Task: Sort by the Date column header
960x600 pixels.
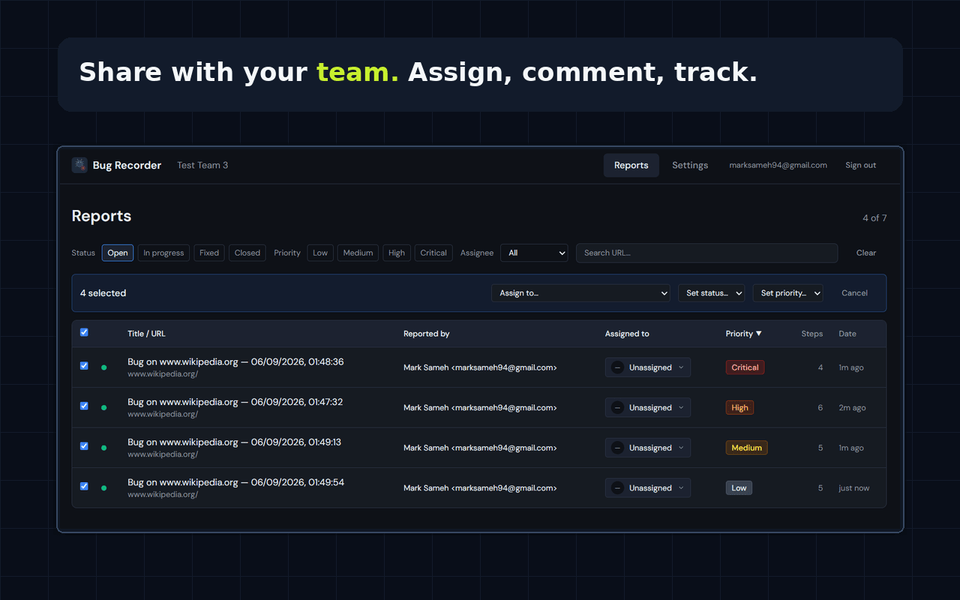Action: click(847, 334)
